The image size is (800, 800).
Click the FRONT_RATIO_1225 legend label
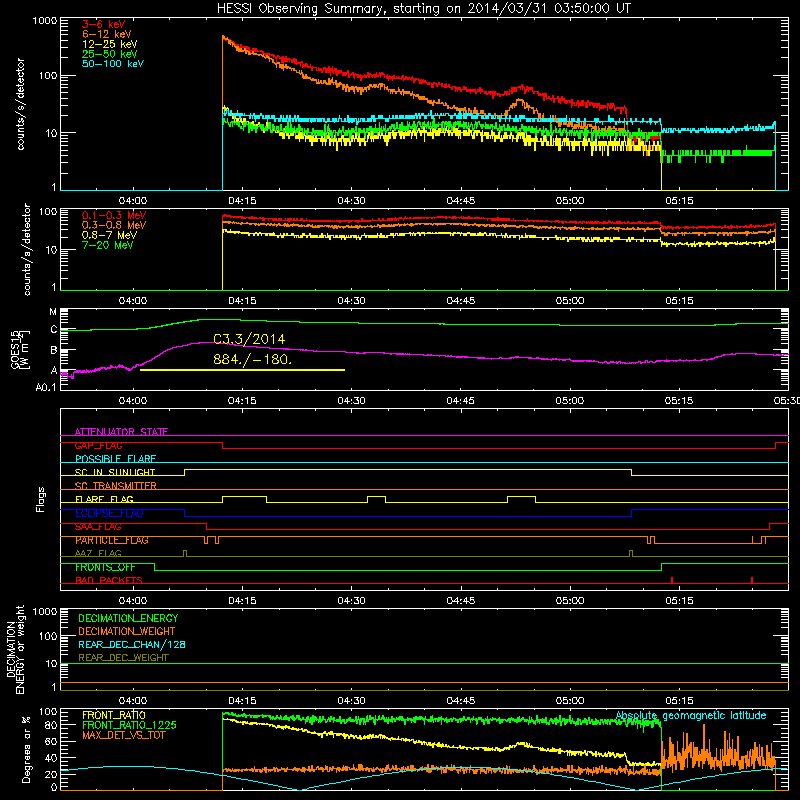point(129,725)
